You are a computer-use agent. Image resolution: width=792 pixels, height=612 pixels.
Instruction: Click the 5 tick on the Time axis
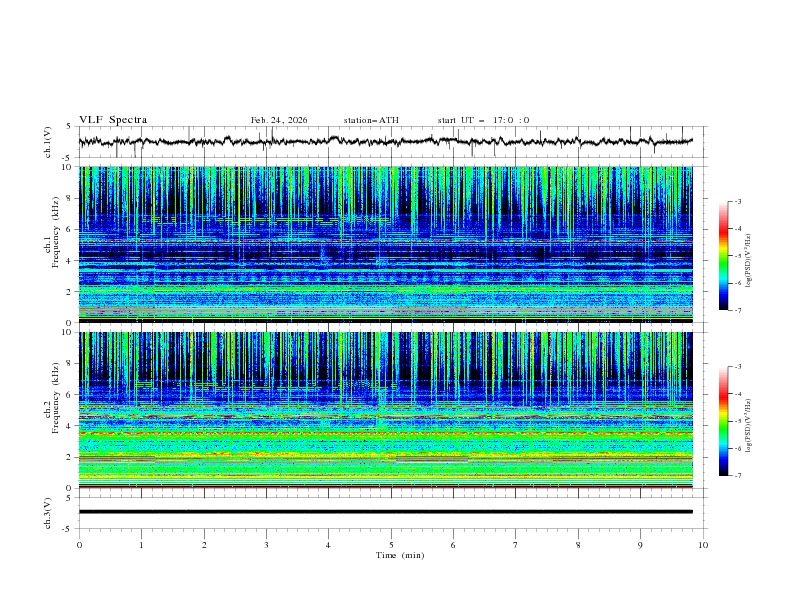392,545
